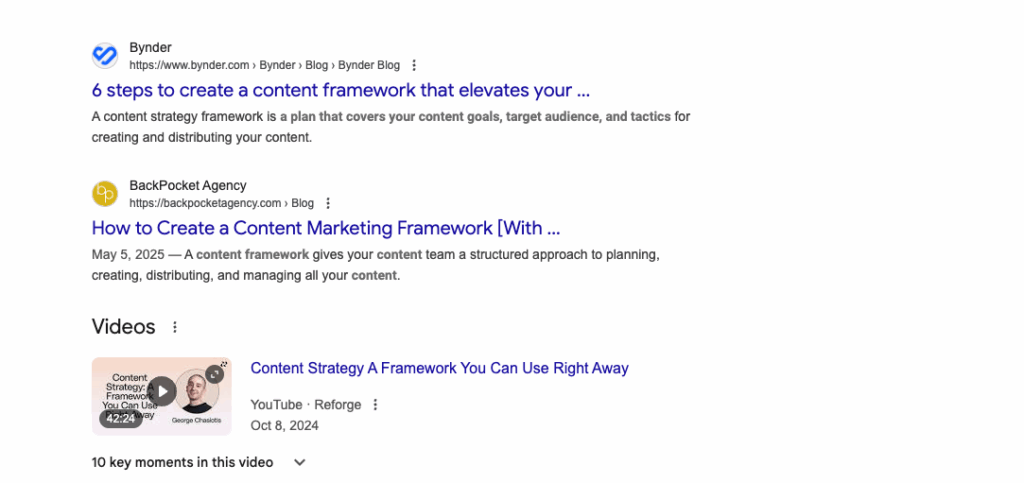This screenshot has width=1024, height=483.
Task: Open three-dot menu beside YouTube · Reforge
Action: (376, 405)
